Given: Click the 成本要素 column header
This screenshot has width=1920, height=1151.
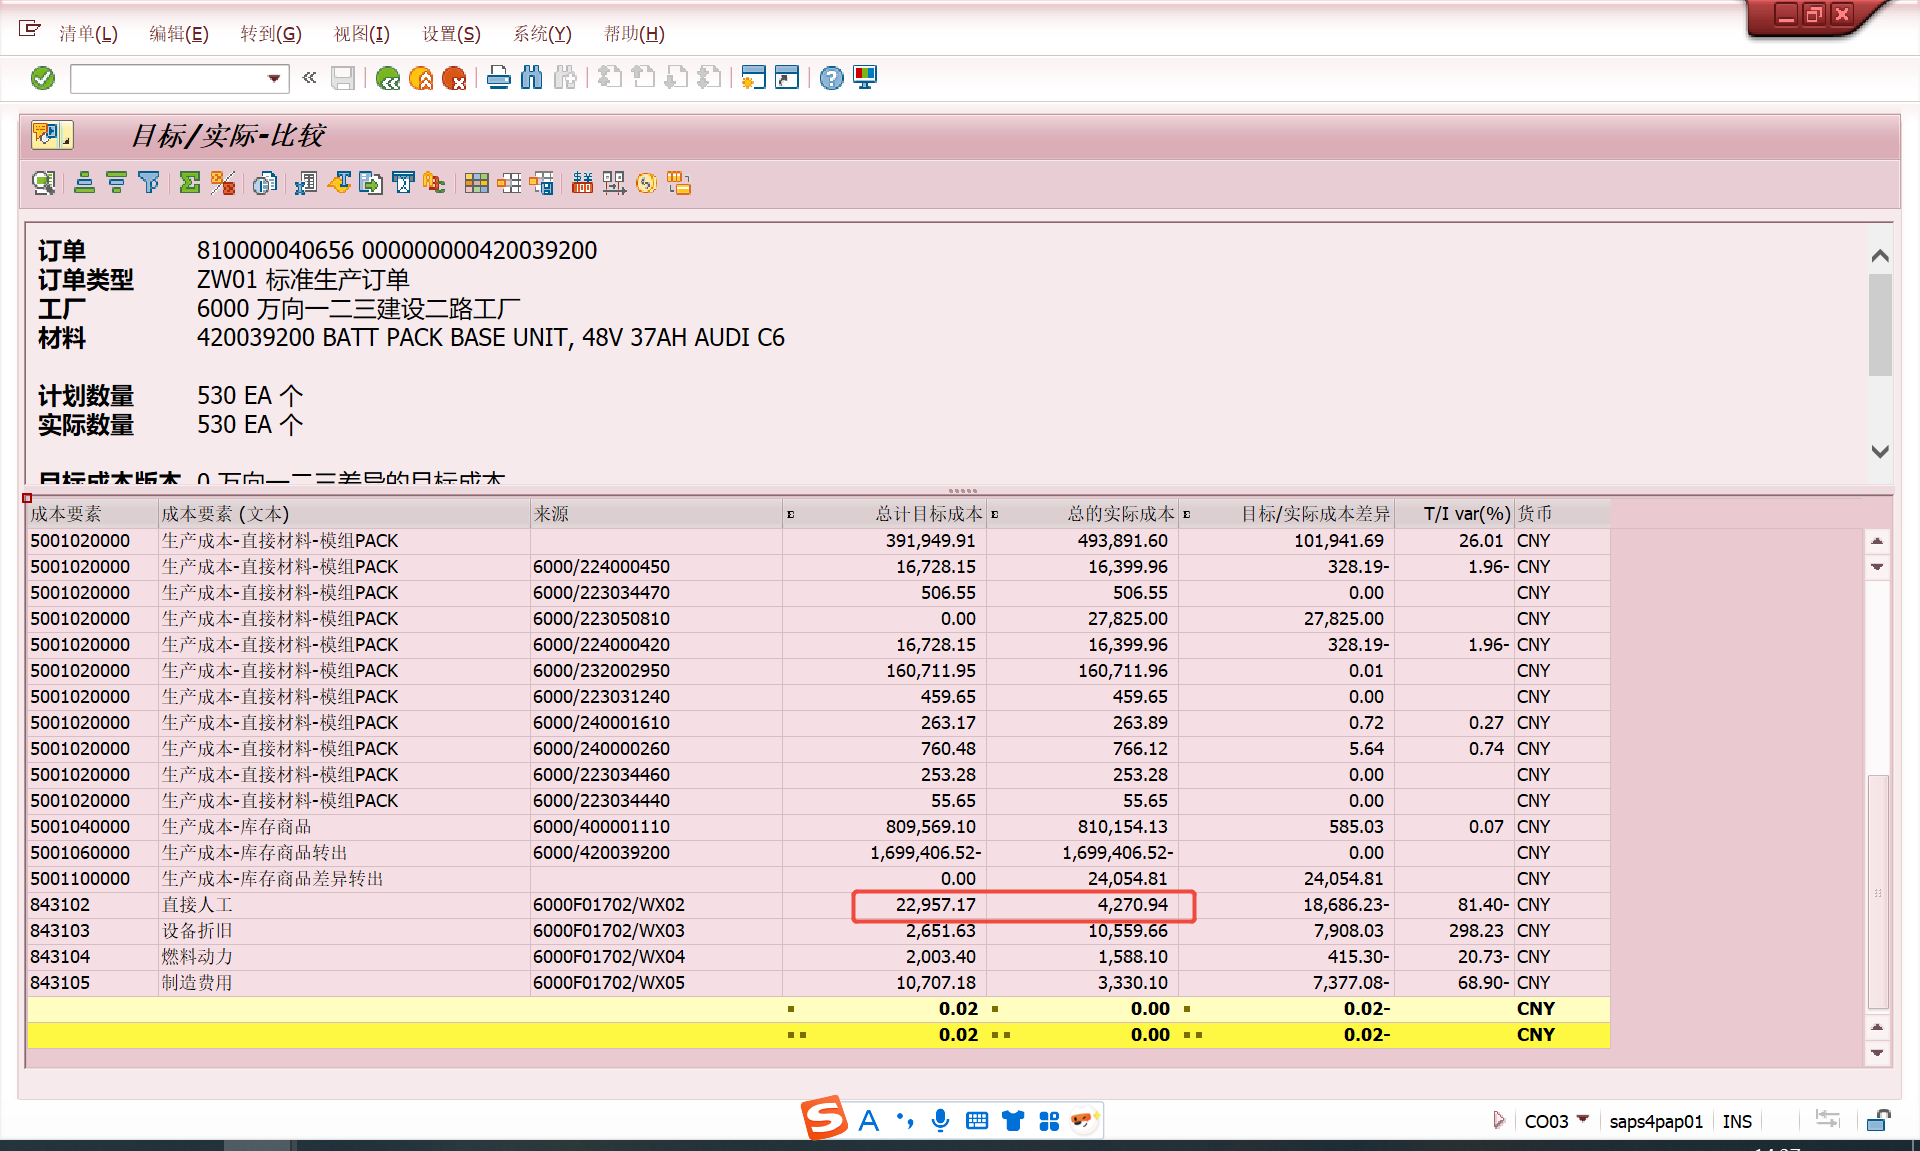Looking at the screenshot, I should pos(66,514).
